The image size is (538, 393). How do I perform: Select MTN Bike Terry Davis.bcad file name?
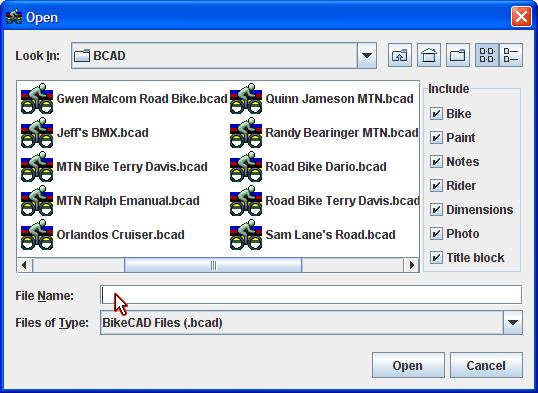tap(132, 166)
